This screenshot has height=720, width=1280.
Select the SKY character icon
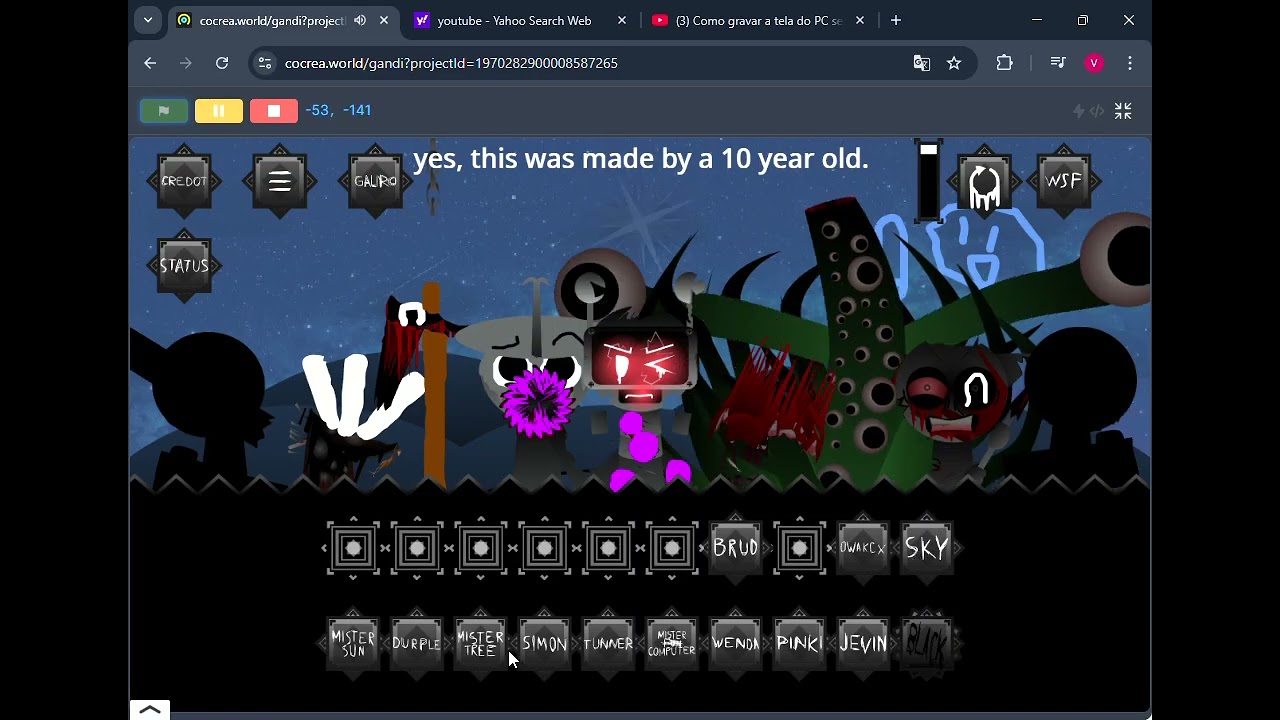coord(927,548)
